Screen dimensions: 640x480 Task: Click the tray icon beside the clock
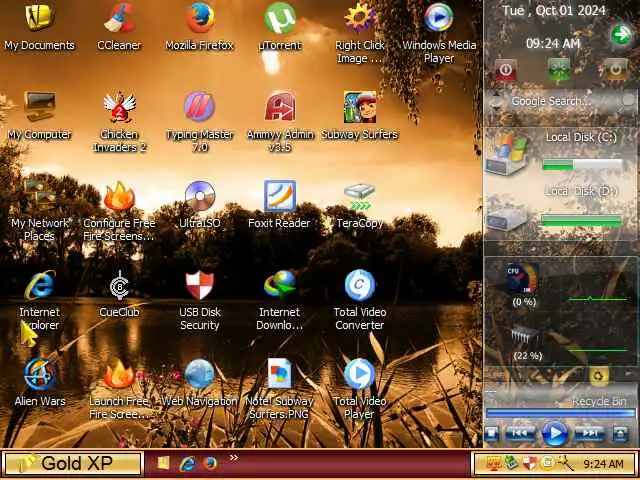coord(565,463)
